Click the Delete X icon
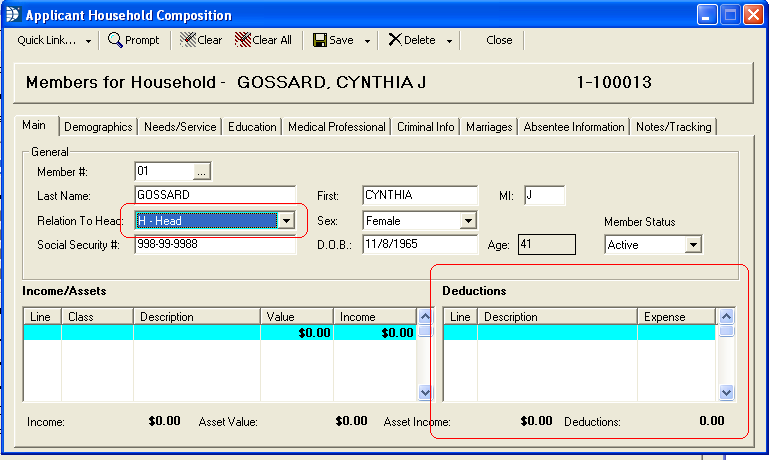 (x=395, y=40)
